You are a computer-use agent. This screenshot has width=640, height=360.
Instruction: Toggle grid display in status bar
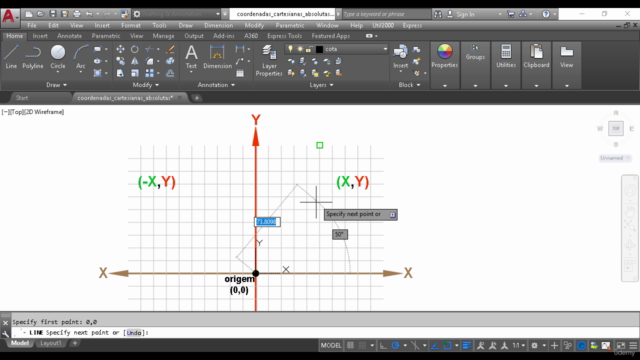tap(350, 345)
